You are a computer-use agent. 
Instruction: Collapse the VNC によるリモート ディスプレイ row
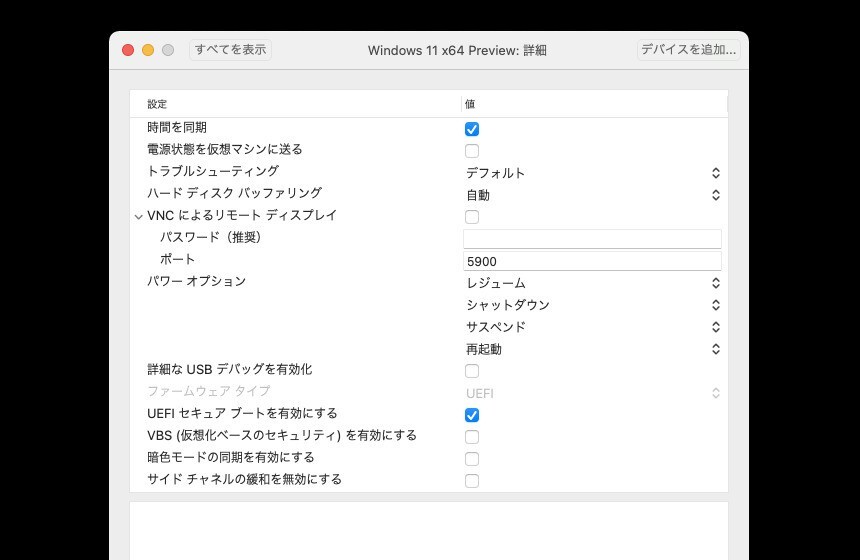click(x=138, y=217)
